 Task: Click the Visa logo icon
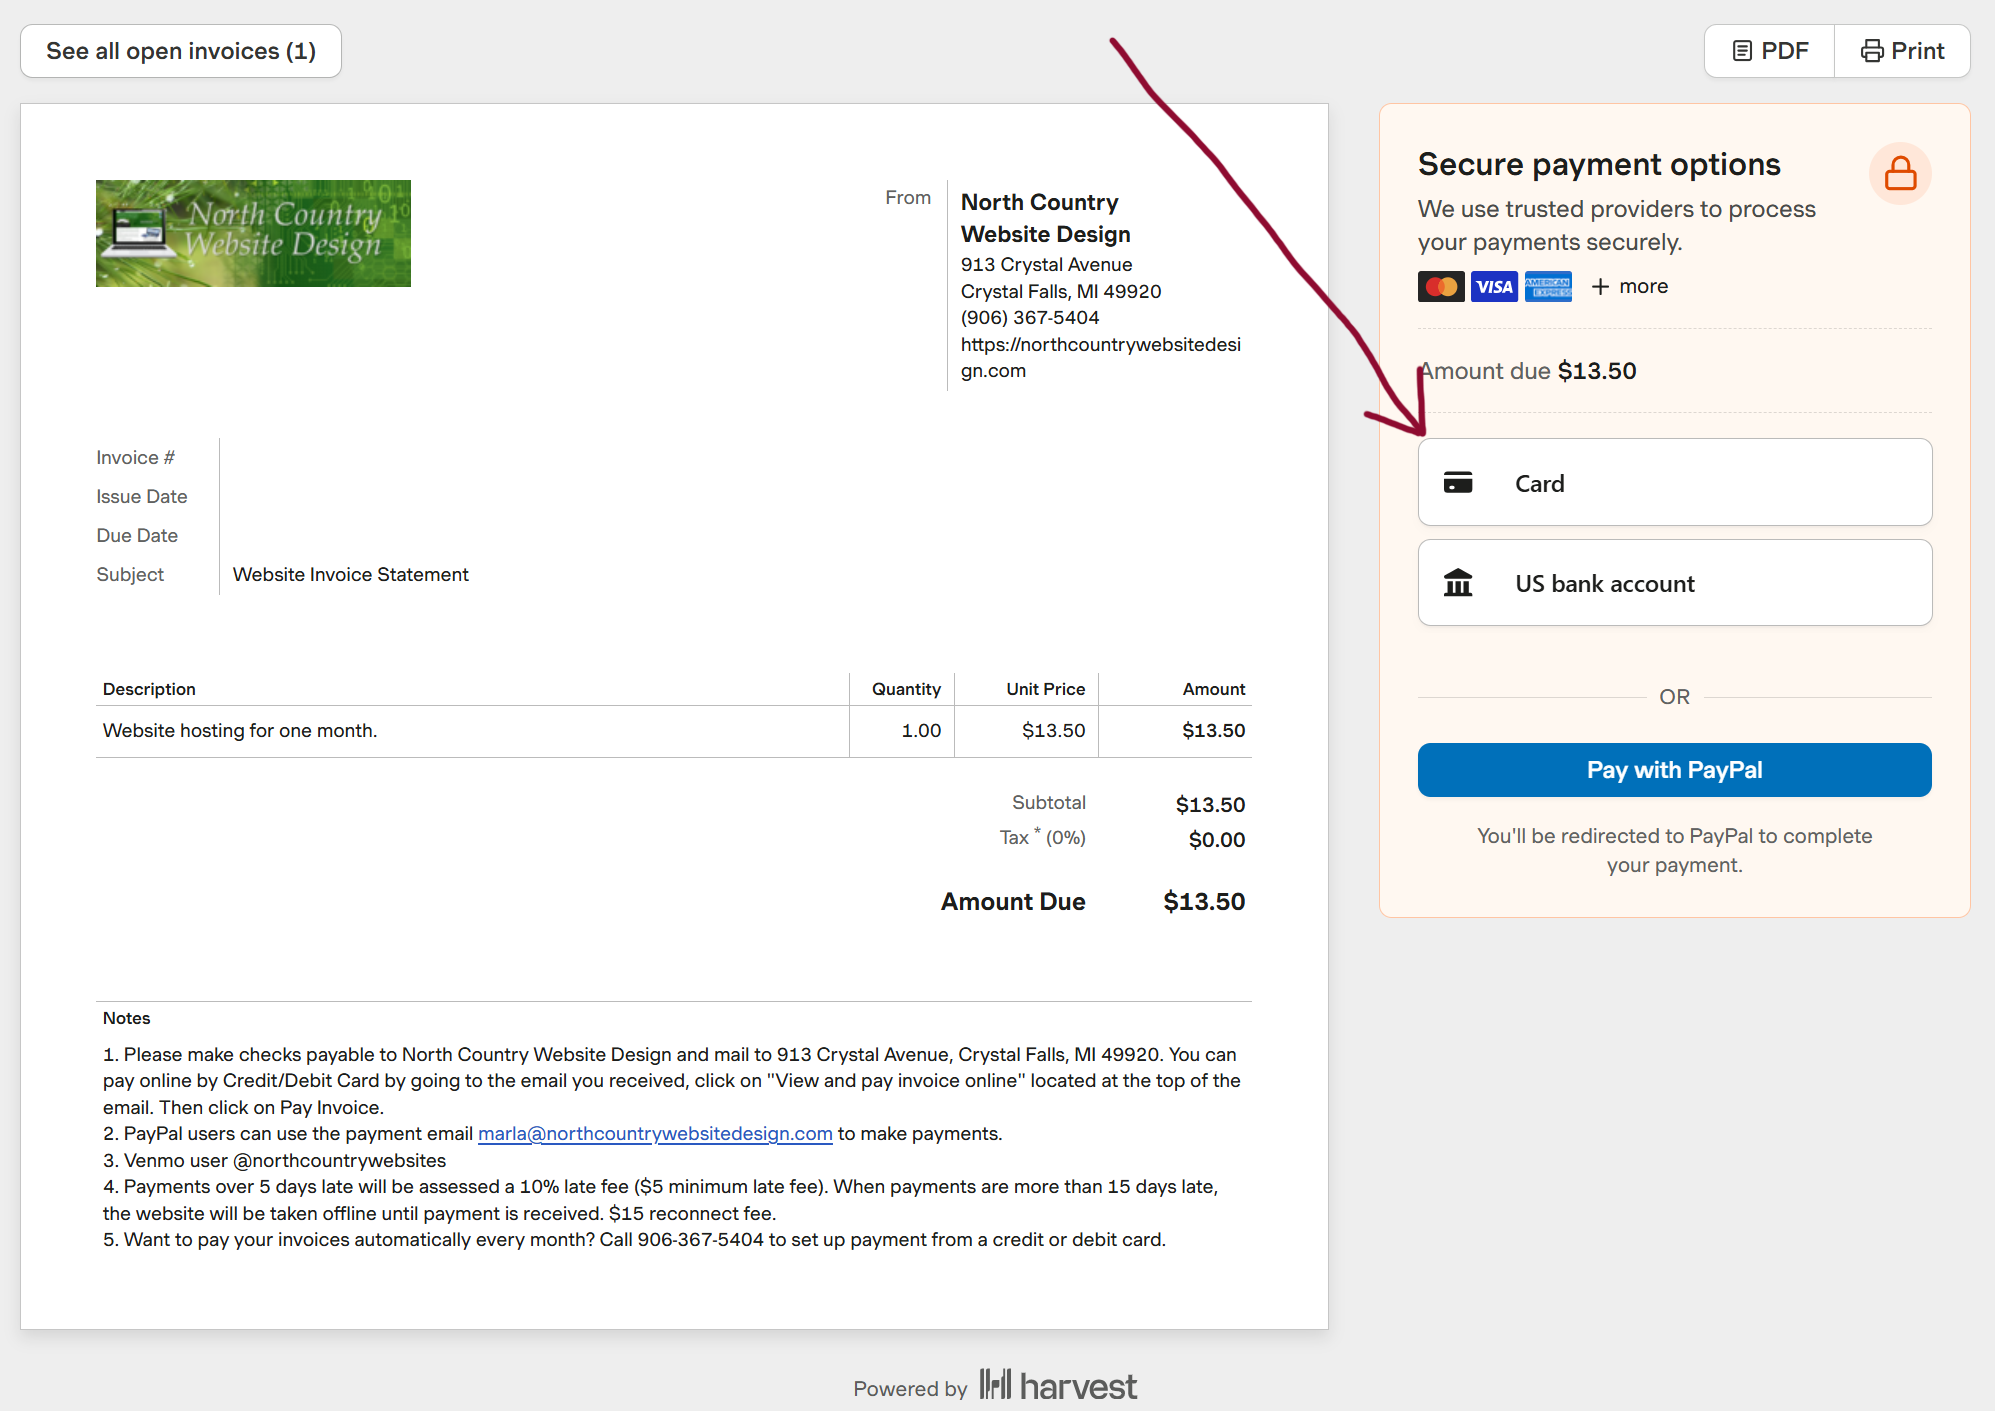pyautogui.click(x=1494, y=287)
